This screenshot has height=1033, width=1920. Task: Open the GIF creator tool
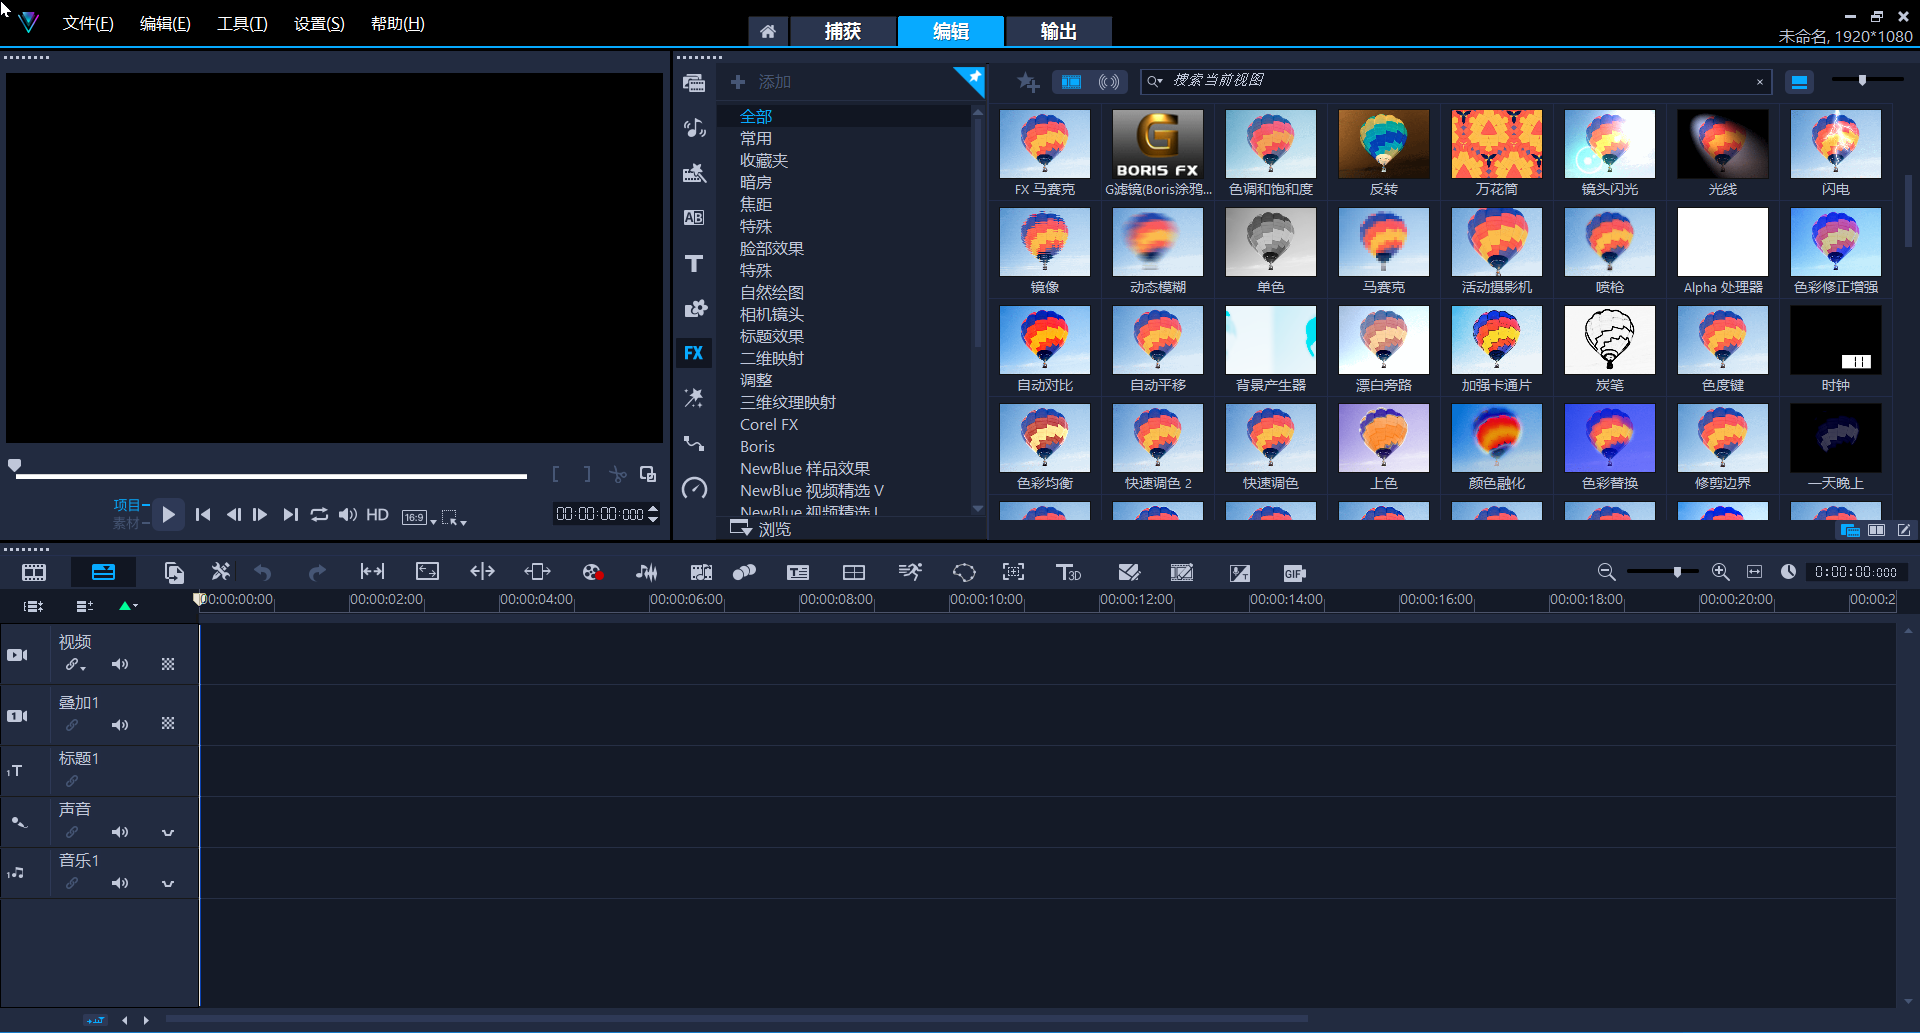point(1294,573)
